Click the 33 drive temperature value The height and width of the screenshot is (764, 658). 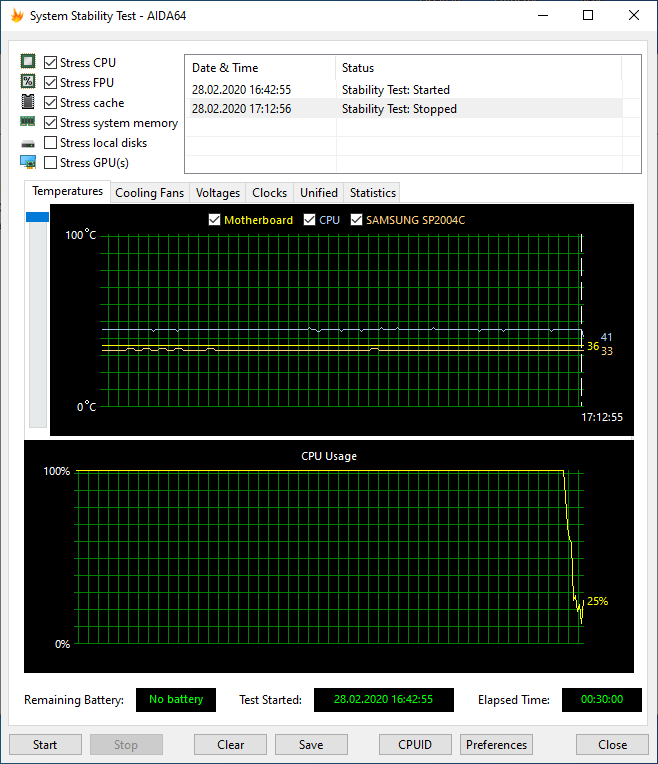[x=607, y=351]
